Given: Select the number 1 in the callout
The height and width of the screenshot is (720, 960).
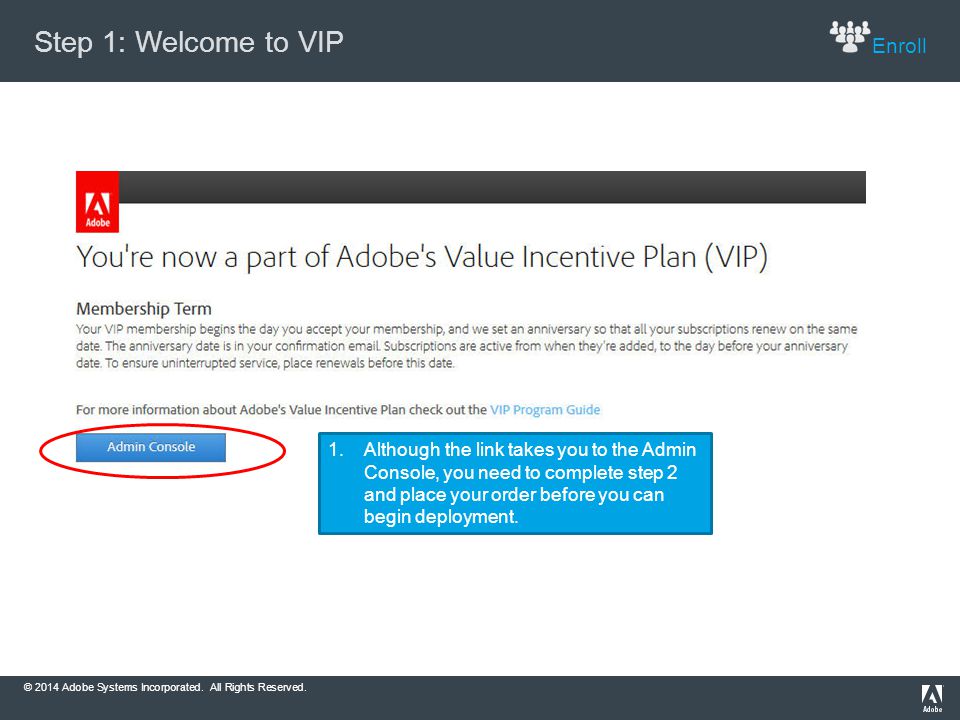Looking at the screenshot, I should click(336, 449).
